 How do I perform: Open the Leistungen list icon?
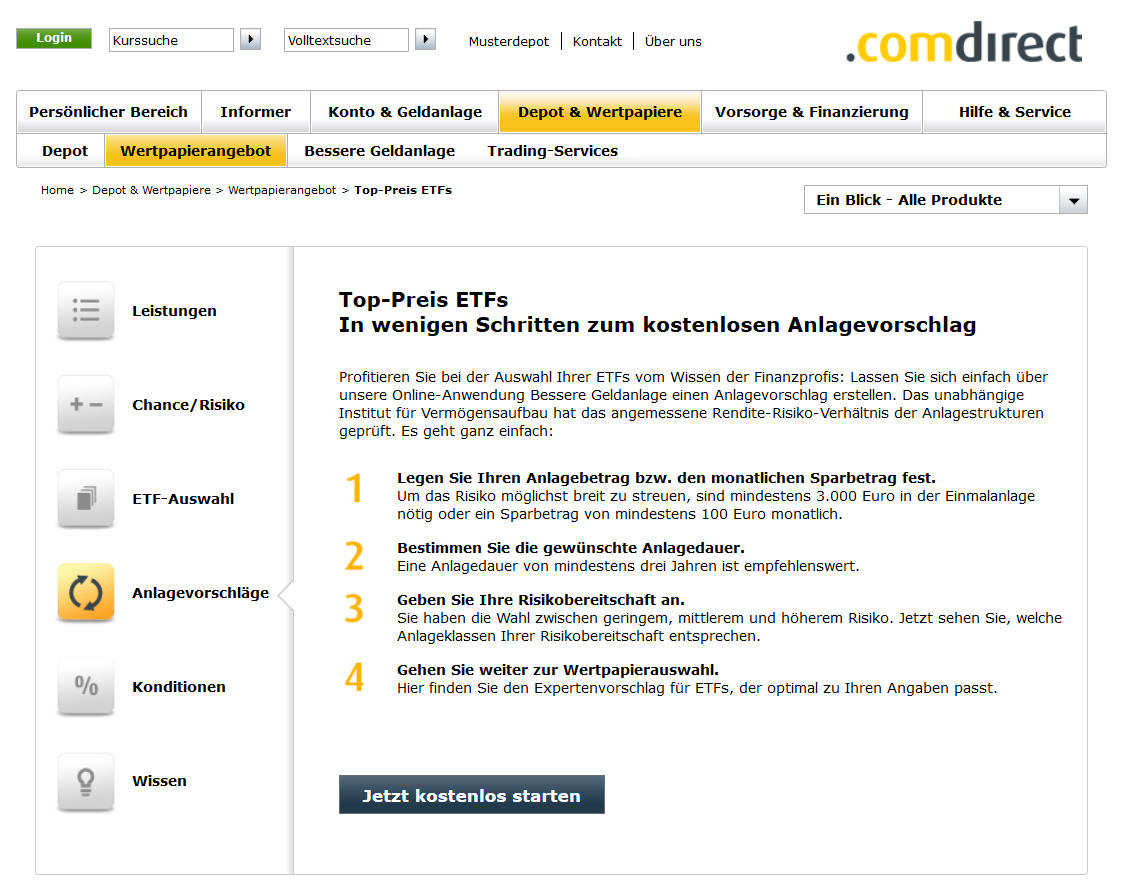coord(86,311)
